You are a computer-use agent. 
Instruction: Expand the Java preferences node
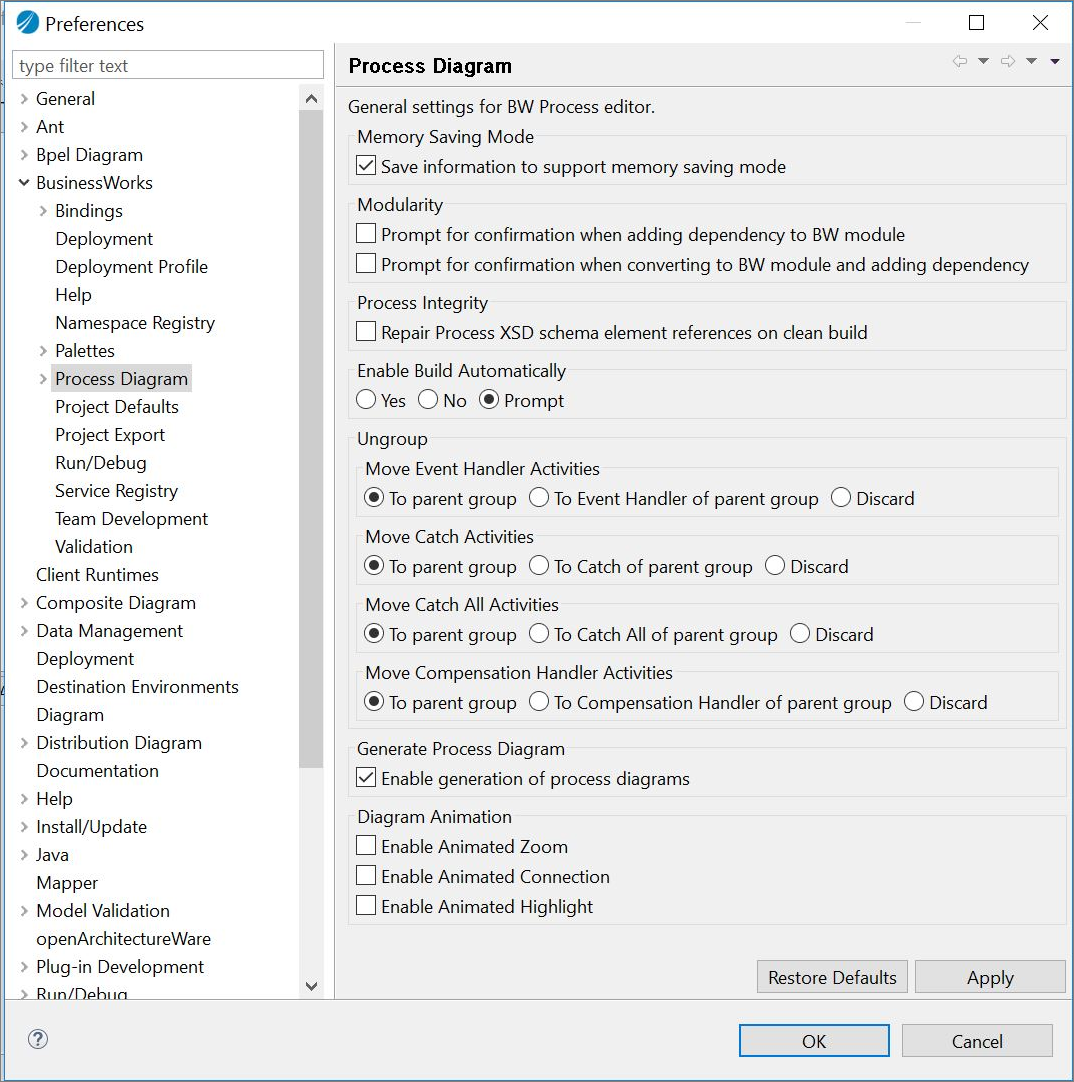coord(24,855)
